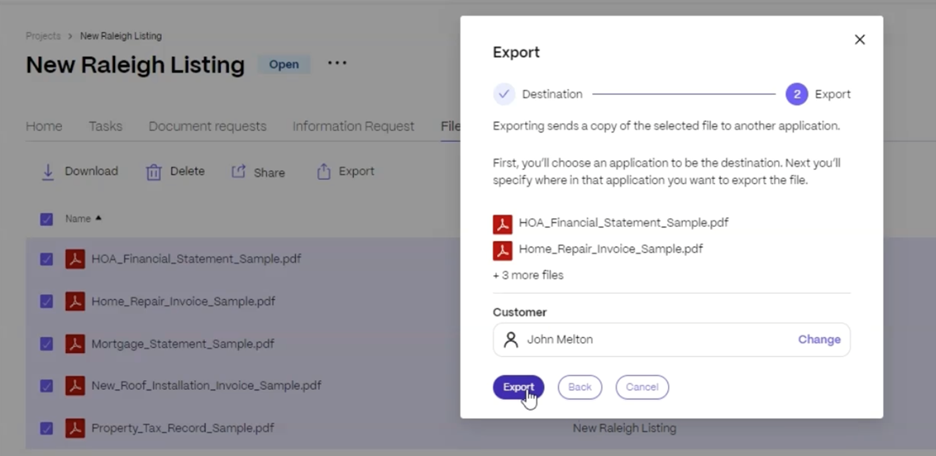Uncheck the Home_Repair_Invoice_Sample.pdf row checkbox
Image resolution: width=936 pixels, height=456 pixels.
pos(47,301)
